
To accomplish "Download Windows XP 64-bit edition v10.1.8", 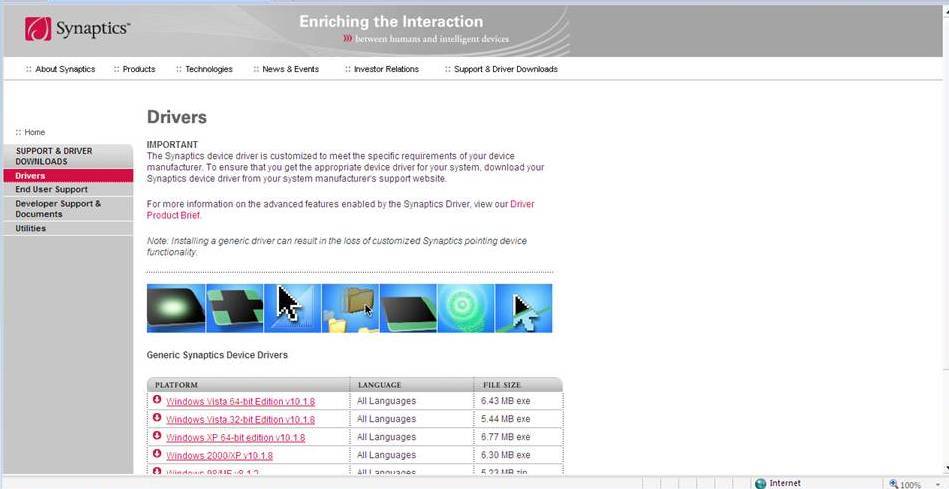I will [x=235, y=438].
